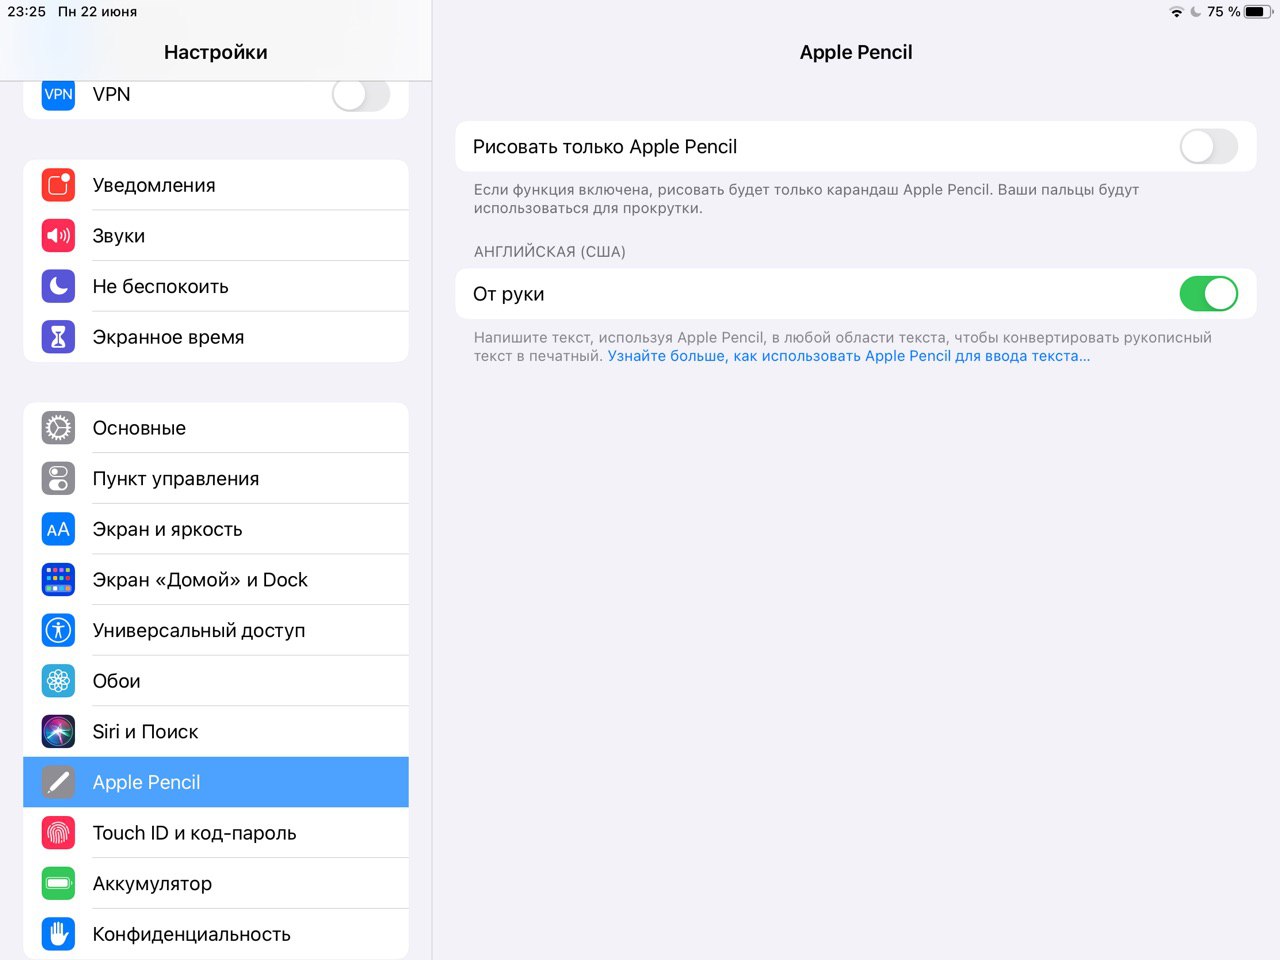Tap the Экран и яркость AA icon
Image resolution: width=1280 pixels, height=960 pixels.
pyautogui.click(x=58, y=529)
